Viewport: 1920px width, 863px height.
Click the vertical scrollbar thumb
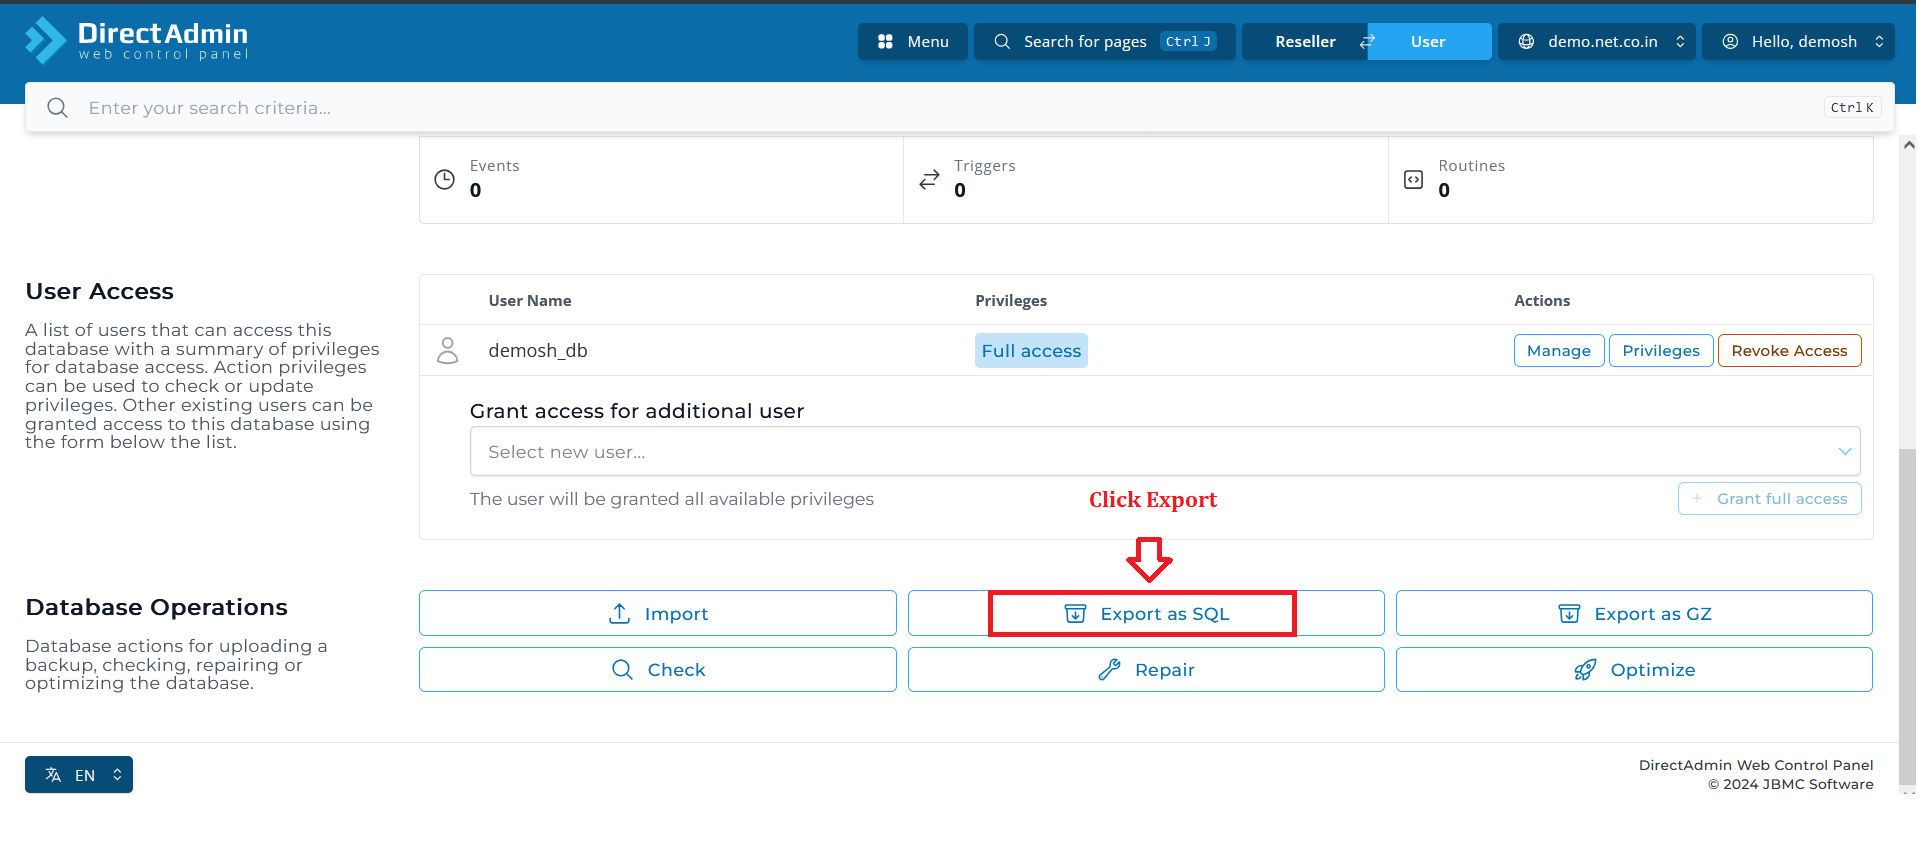1907,615
